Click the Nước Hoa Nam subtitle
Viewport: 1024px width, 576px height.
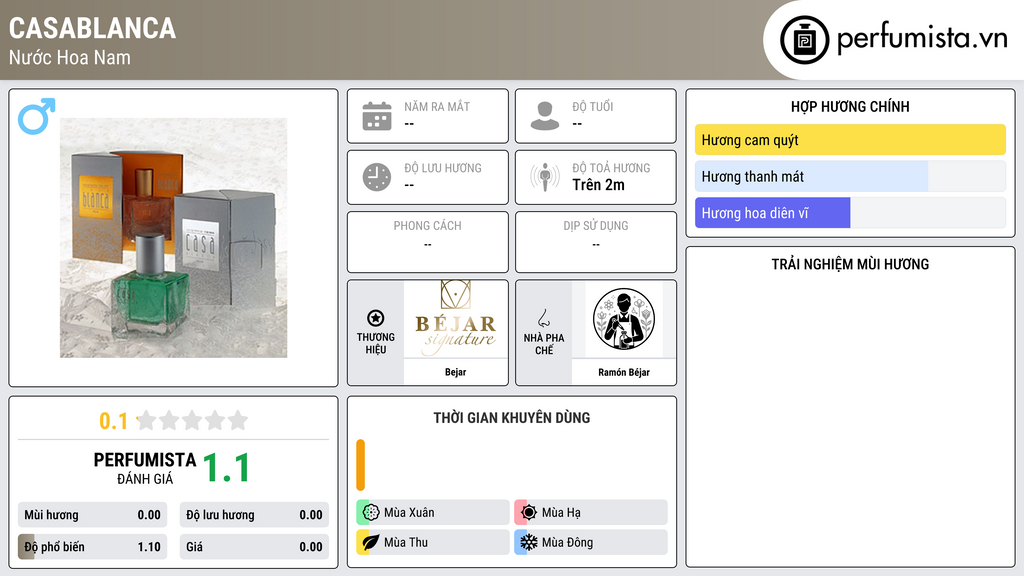70,57
